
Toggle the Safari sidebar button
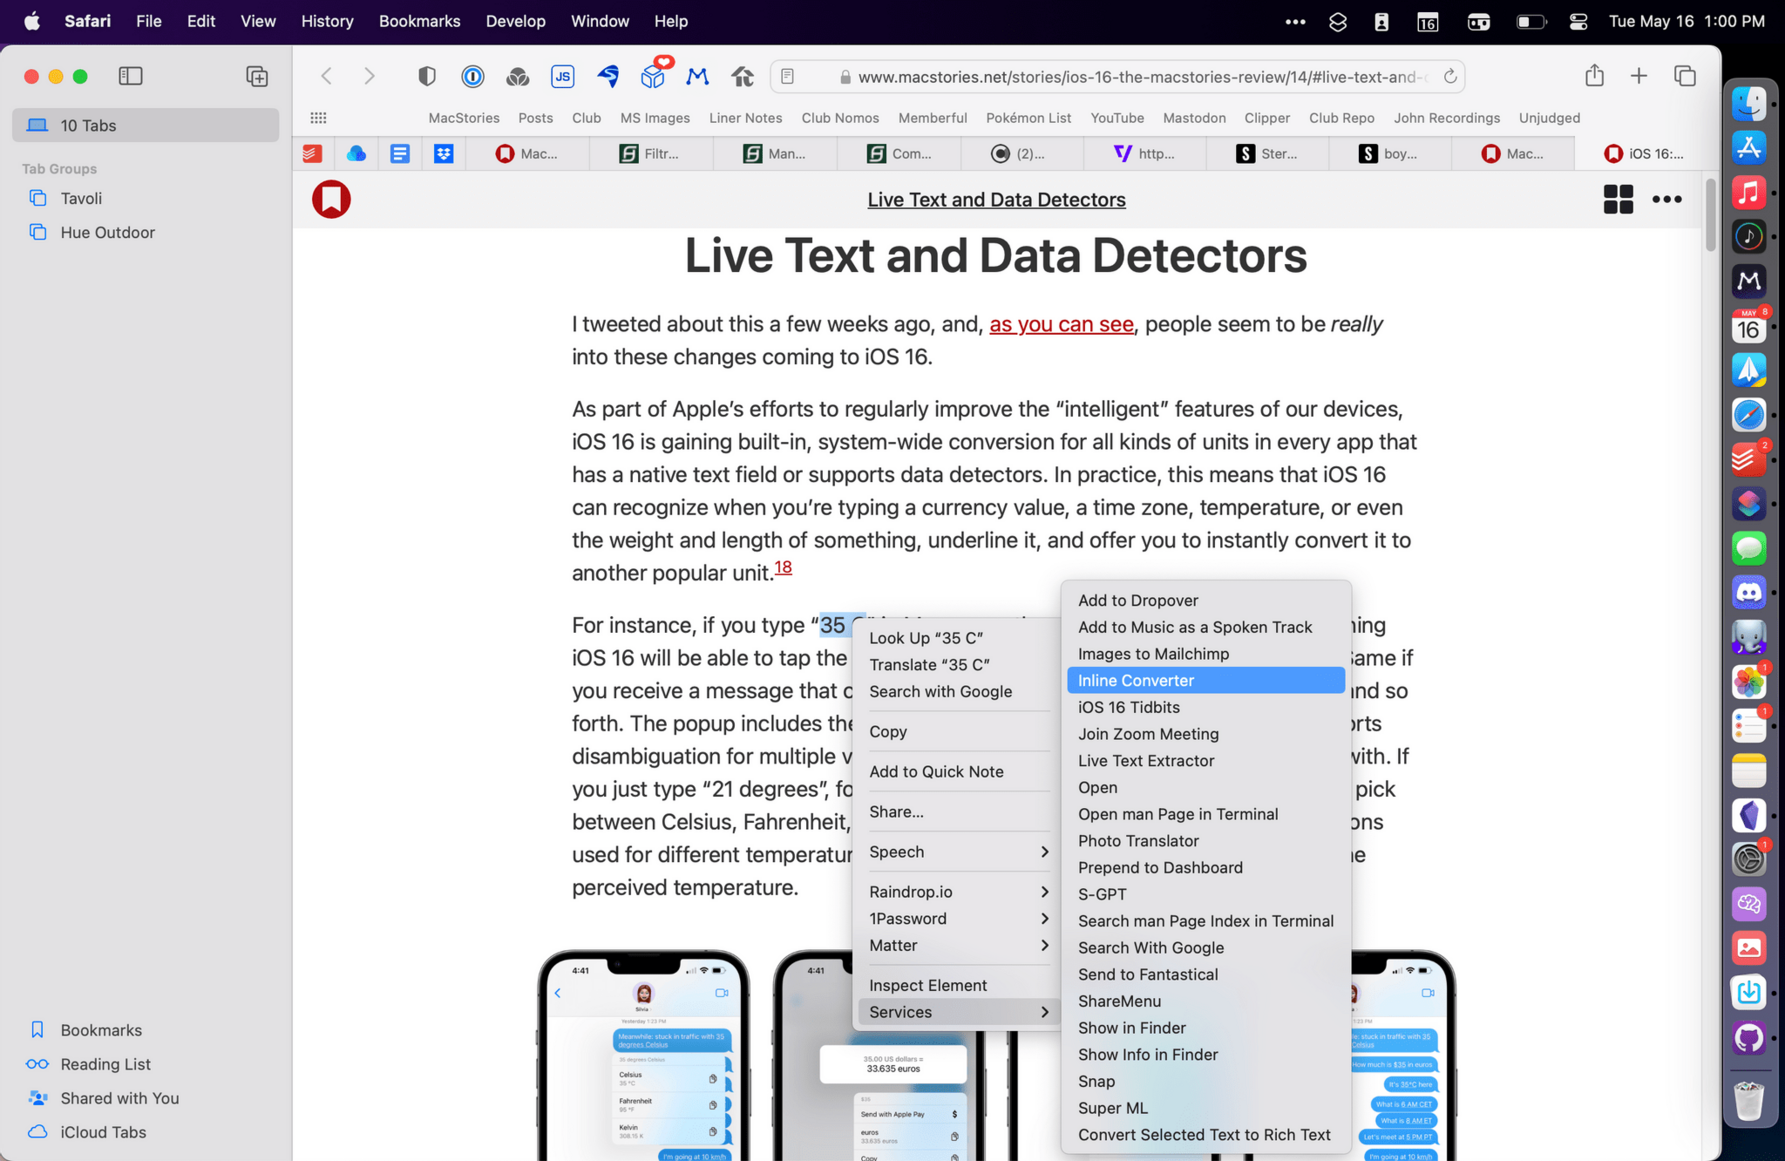click(130, 76)
